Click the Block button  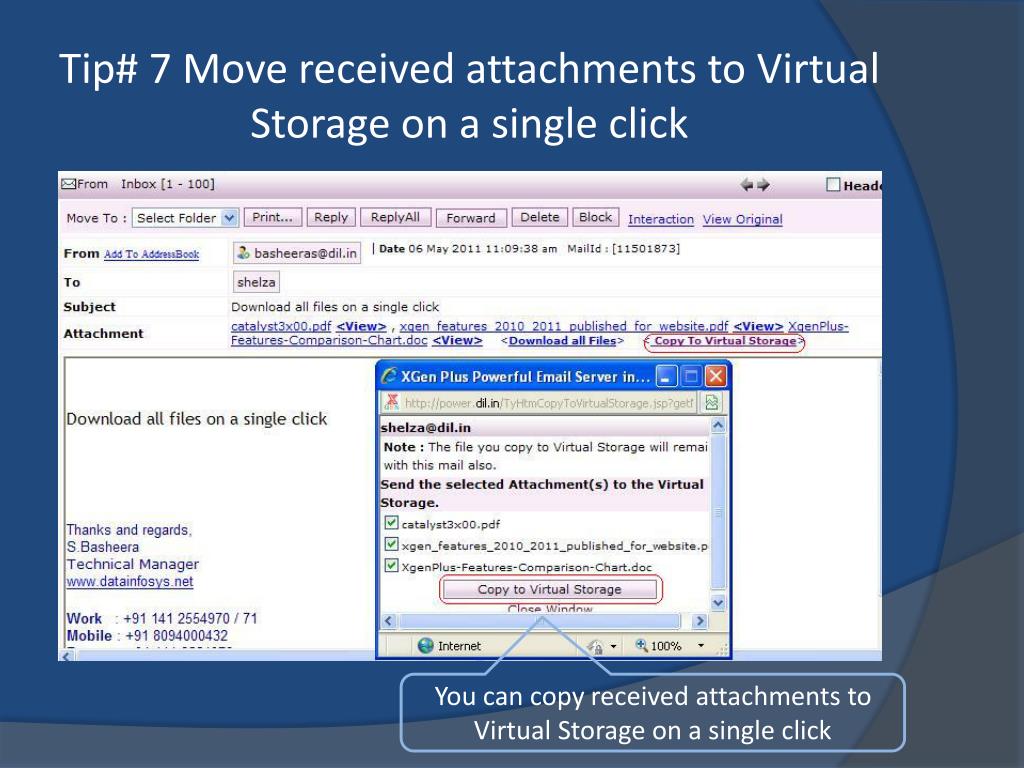tap(596, 217)
